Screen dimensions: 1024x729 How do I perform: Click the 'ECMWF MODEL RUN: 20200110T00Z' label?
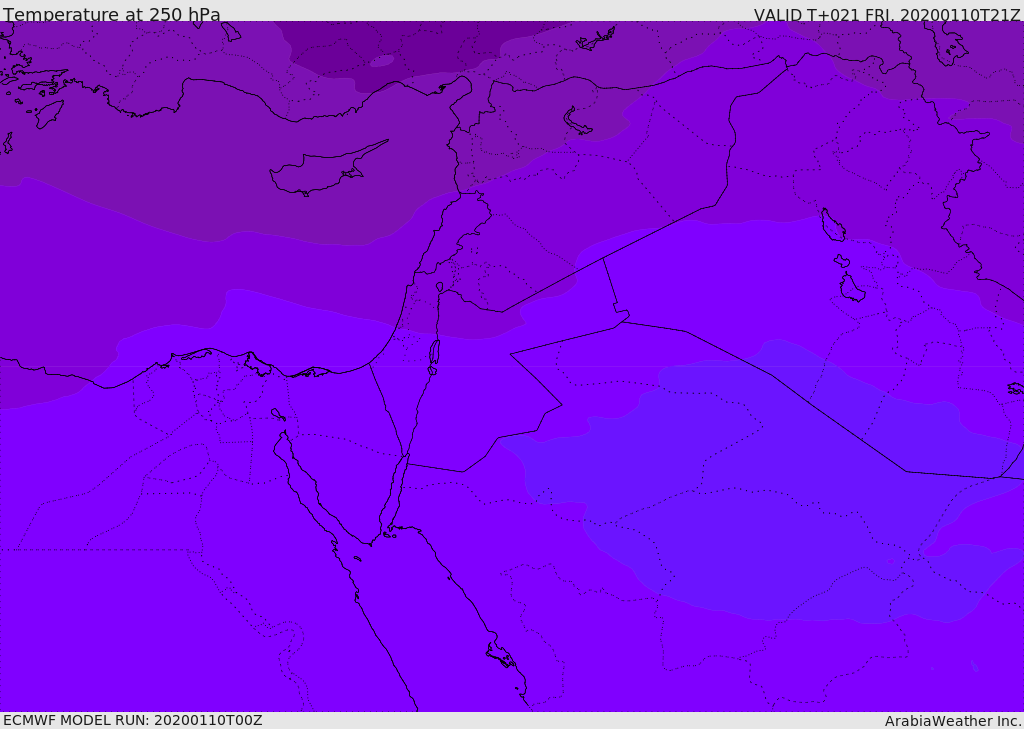133,720
